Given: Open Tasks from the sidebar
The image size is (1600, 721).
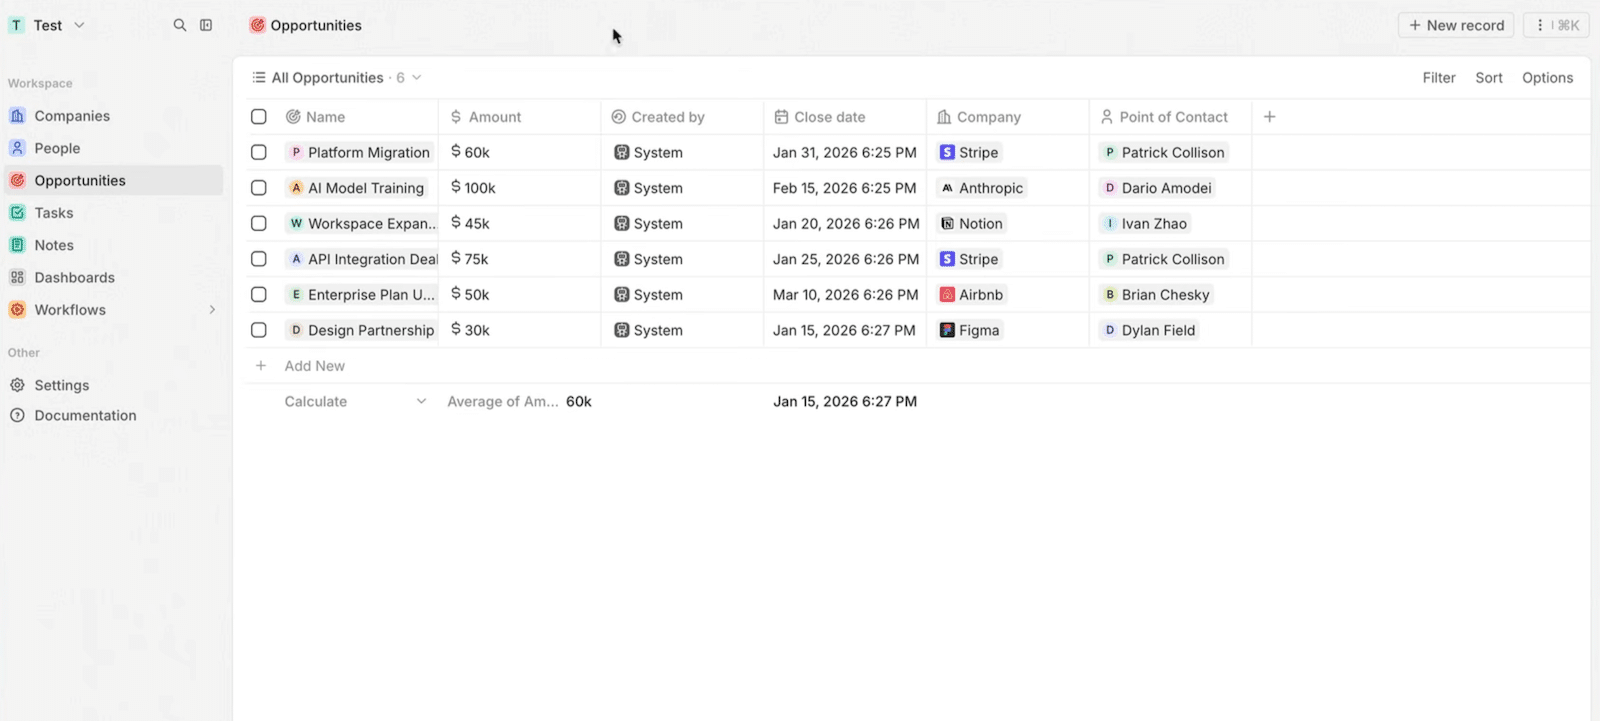Looking at the screenshot, I should click(x=113, y=213).
